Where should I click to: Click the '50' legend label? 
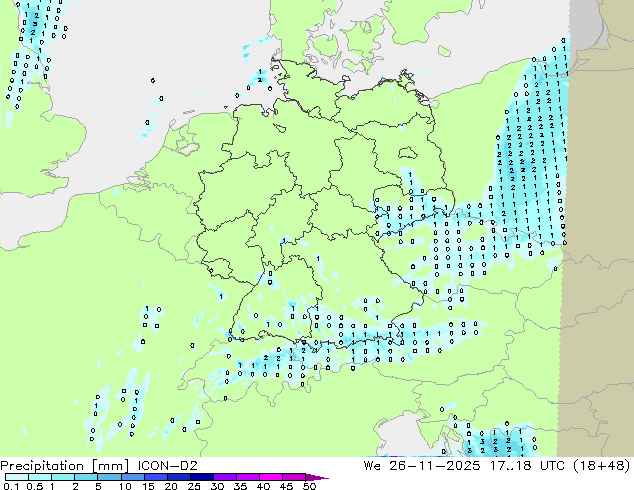(309, 486)
